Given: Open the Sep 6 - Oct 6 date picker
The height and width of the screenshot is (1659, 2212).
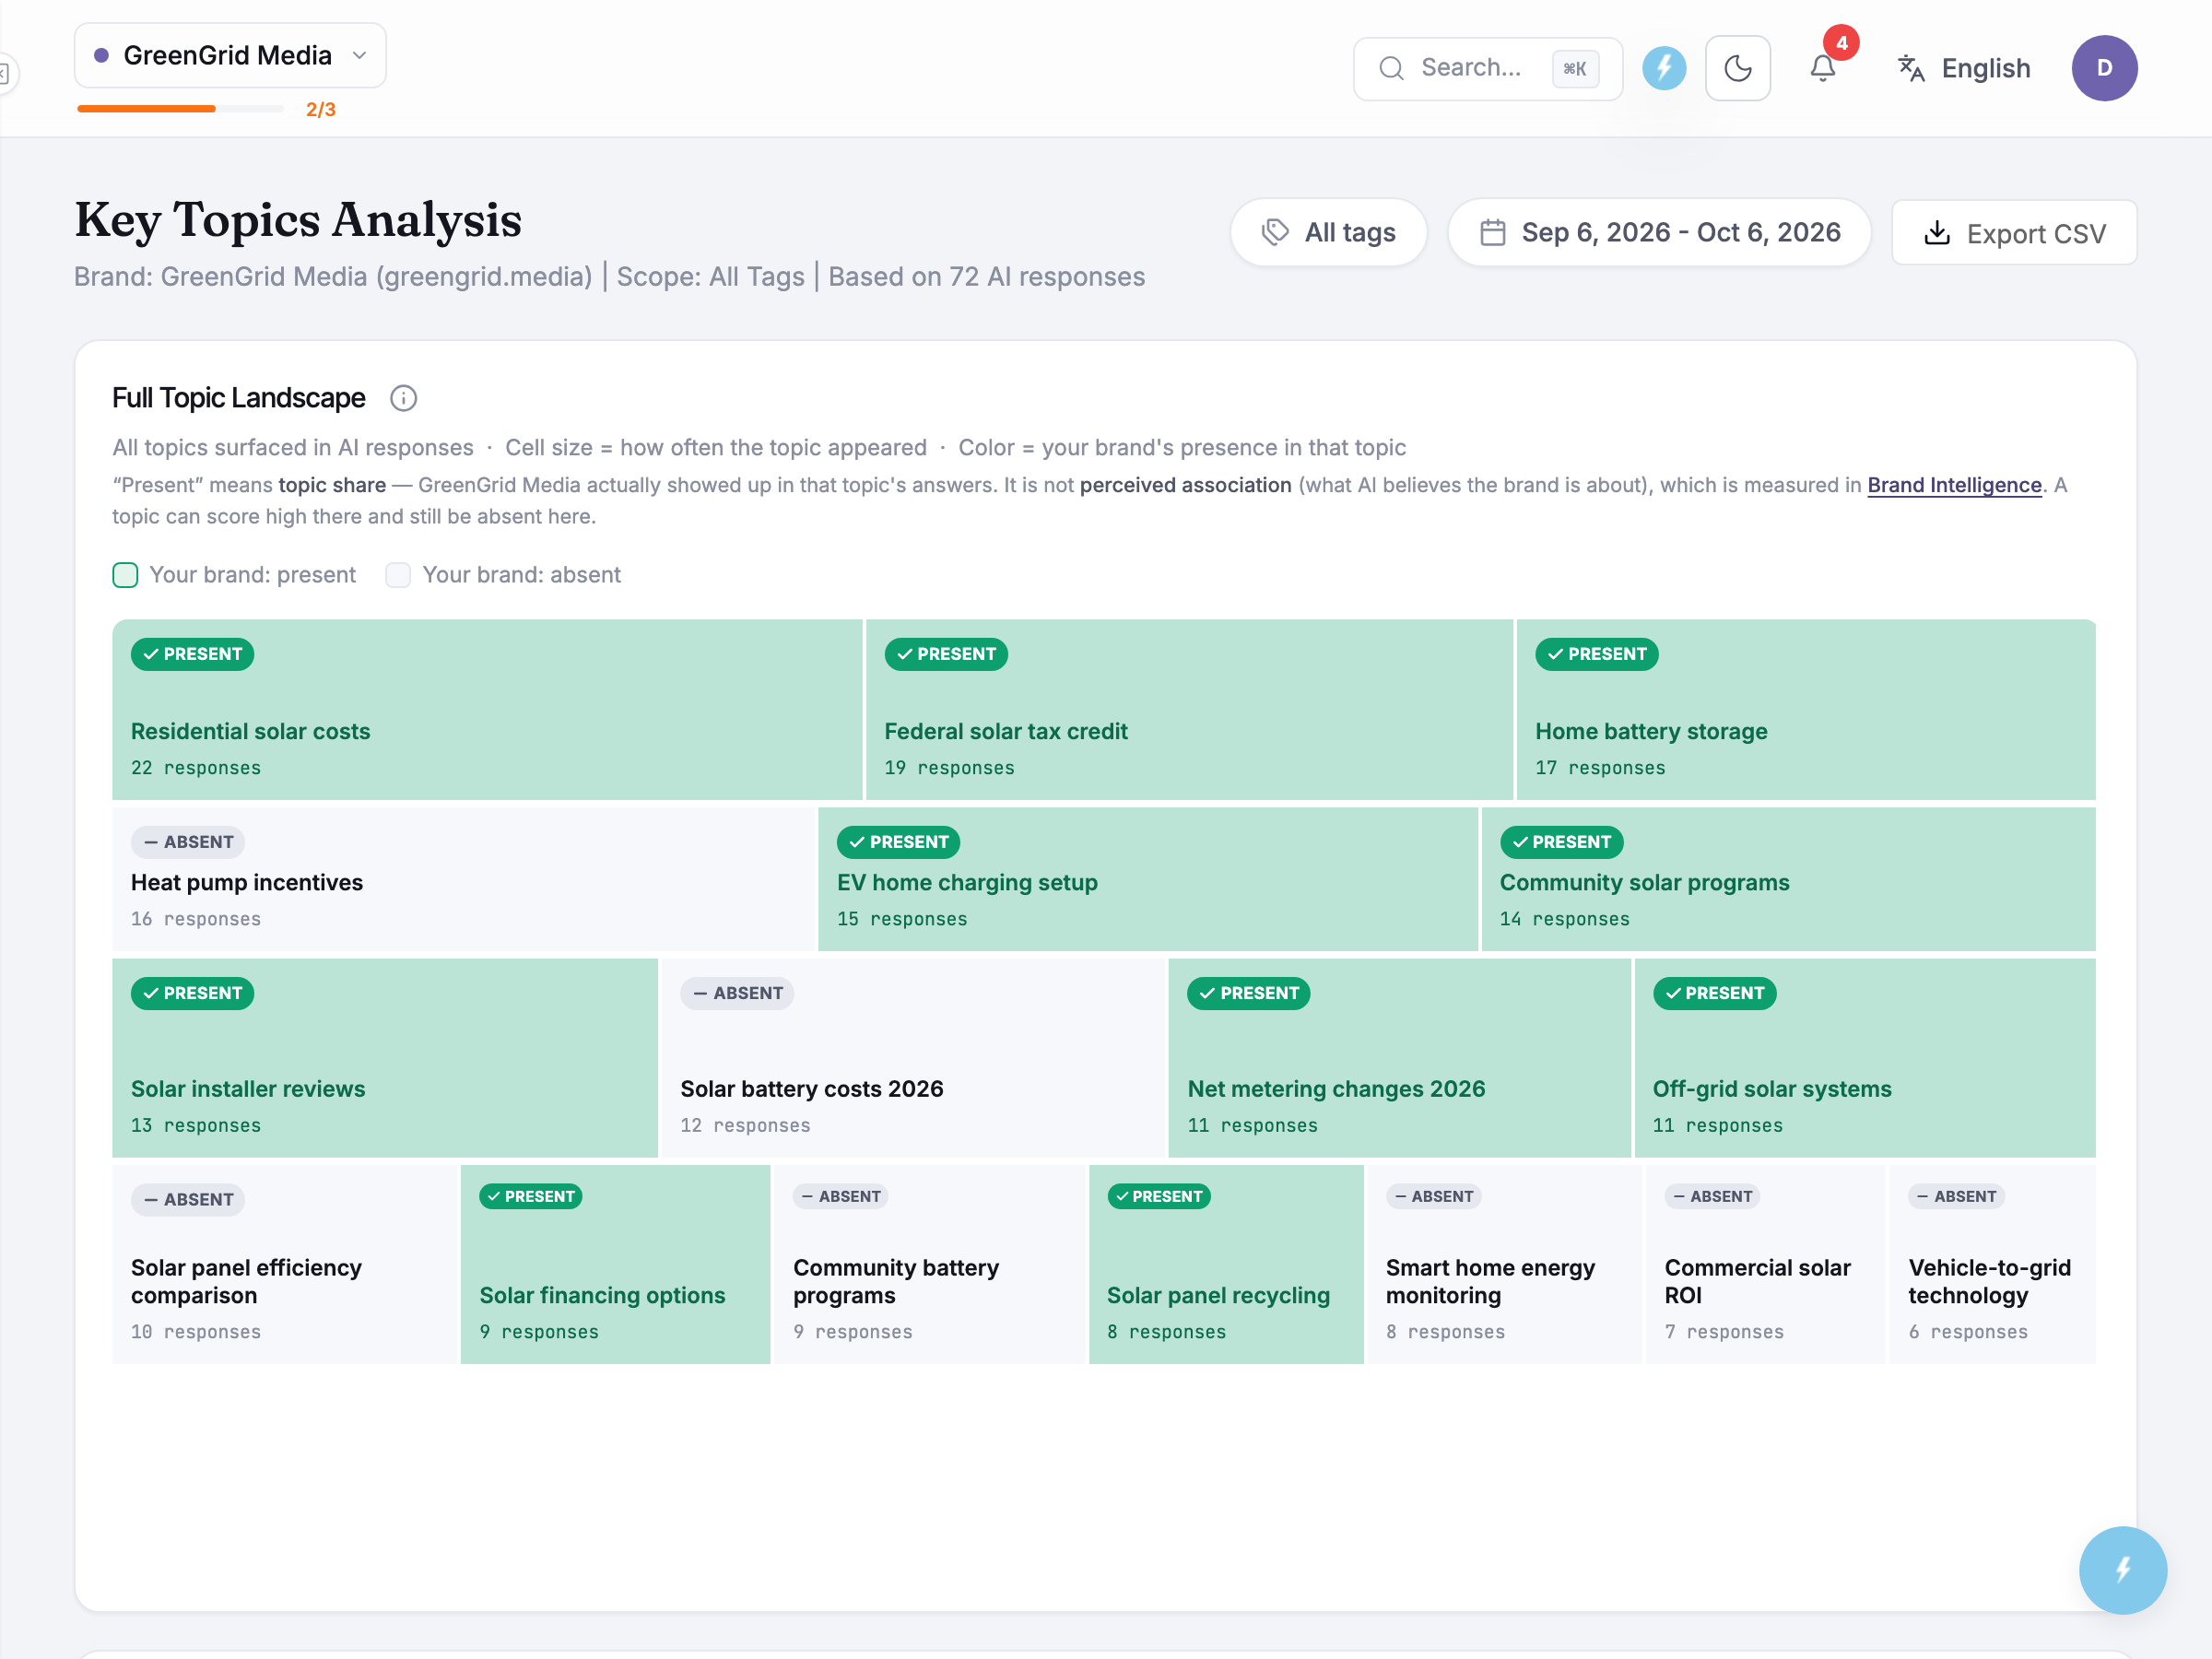Looking at the screenshot, I should [1659, 233].
